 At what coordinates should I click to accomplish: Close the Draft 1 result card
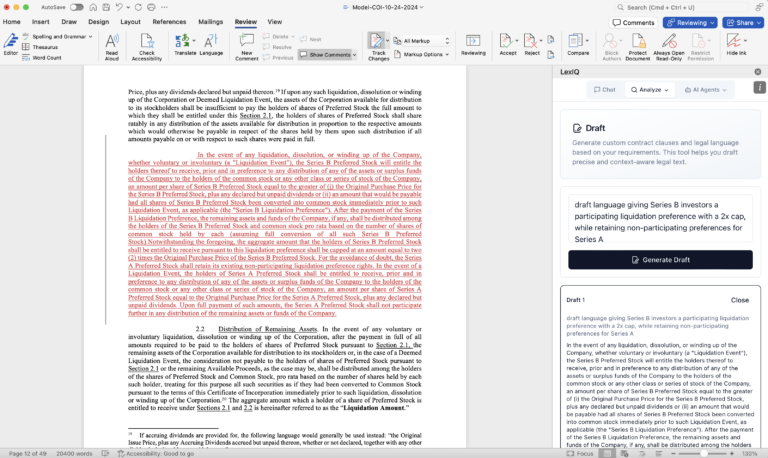pyautogui.click(x=739, y=300)
